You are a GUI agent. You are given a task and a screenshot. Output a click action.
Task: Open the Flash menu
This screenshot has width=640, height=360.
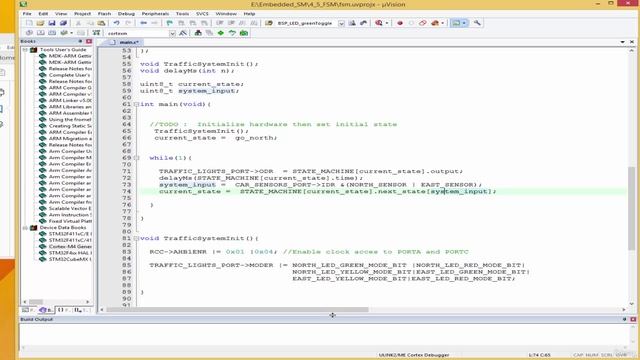(x=104, y=13)
